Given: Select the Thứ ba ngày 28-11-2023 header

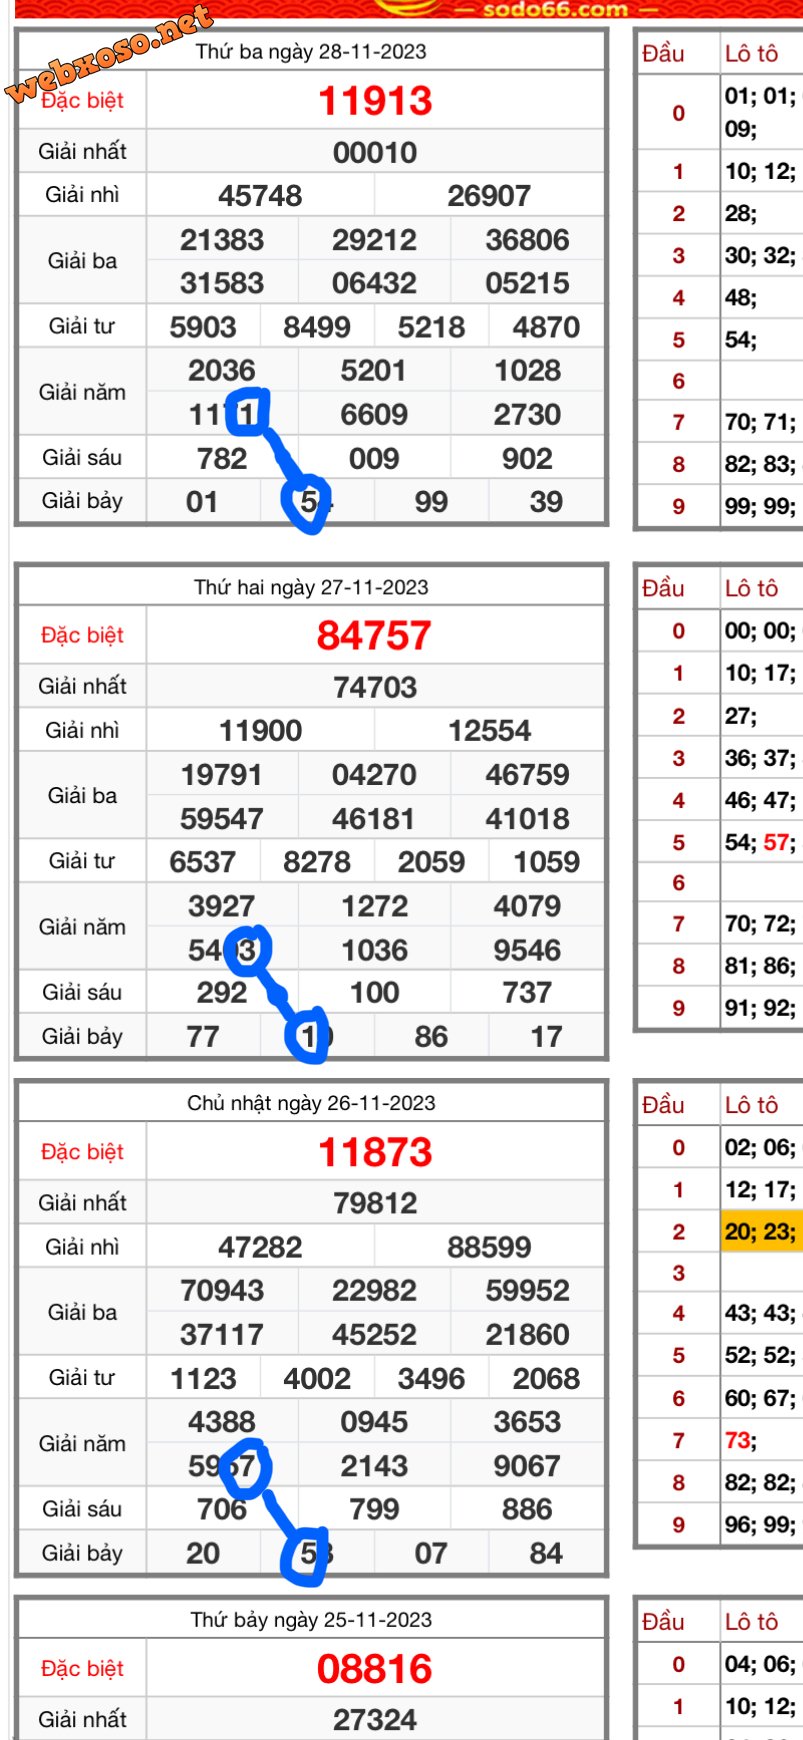Looking at the screenshot, I should click(x=311, y=52).
